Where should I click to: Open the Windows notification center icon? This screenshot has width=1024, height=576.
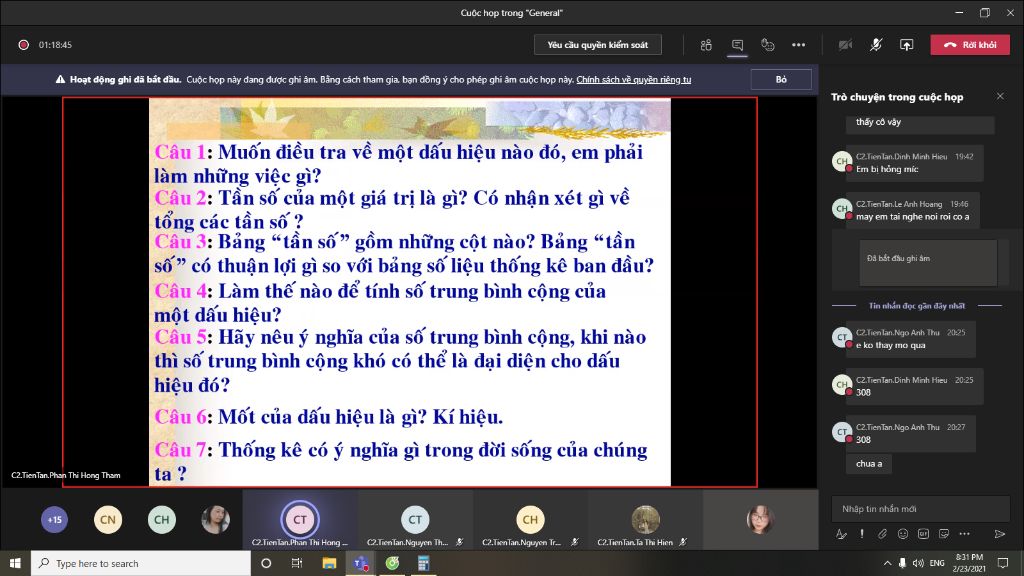point(1003,563)
